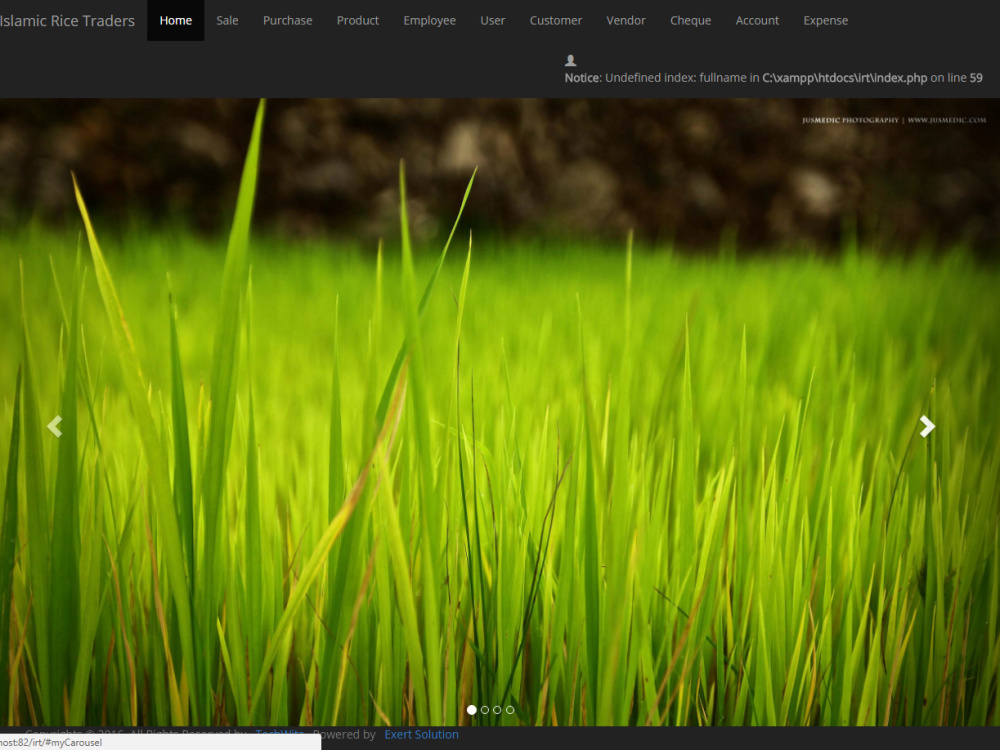Open the Islamic Rice Traders brand link
The height and width of the screenshot is (750, 1000).
[66, 20]
